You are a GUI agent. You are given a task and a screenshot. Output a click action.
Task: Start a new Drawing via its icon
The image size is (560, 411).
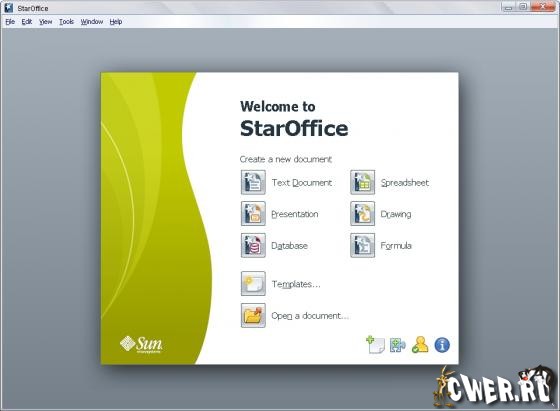(362, 214)
